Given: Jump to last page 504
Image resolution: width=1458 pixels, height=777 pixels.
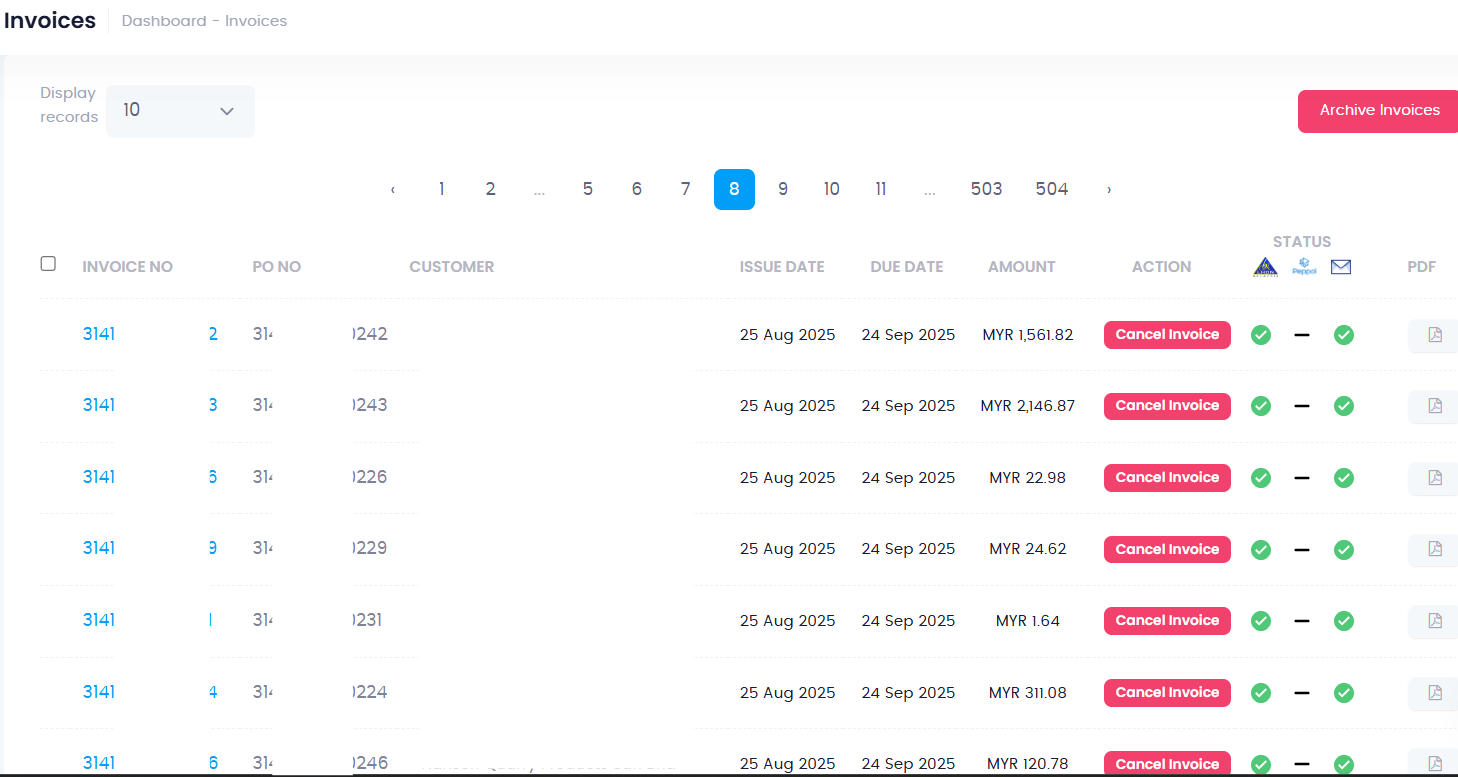Looking at the screenshot, I should [1051, 190].
